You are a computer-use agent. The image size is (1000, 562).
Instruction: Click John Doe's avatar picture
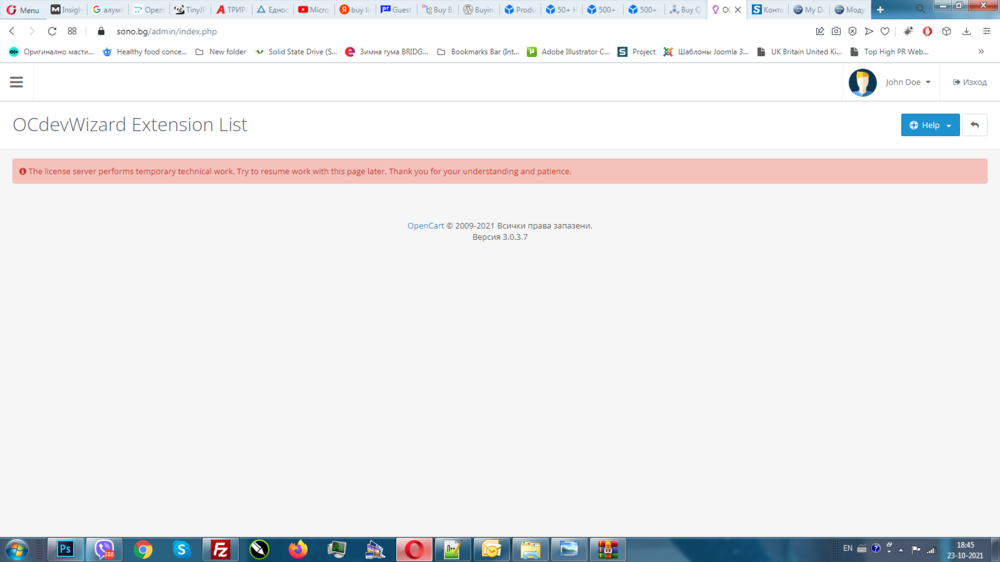(862, 82)
